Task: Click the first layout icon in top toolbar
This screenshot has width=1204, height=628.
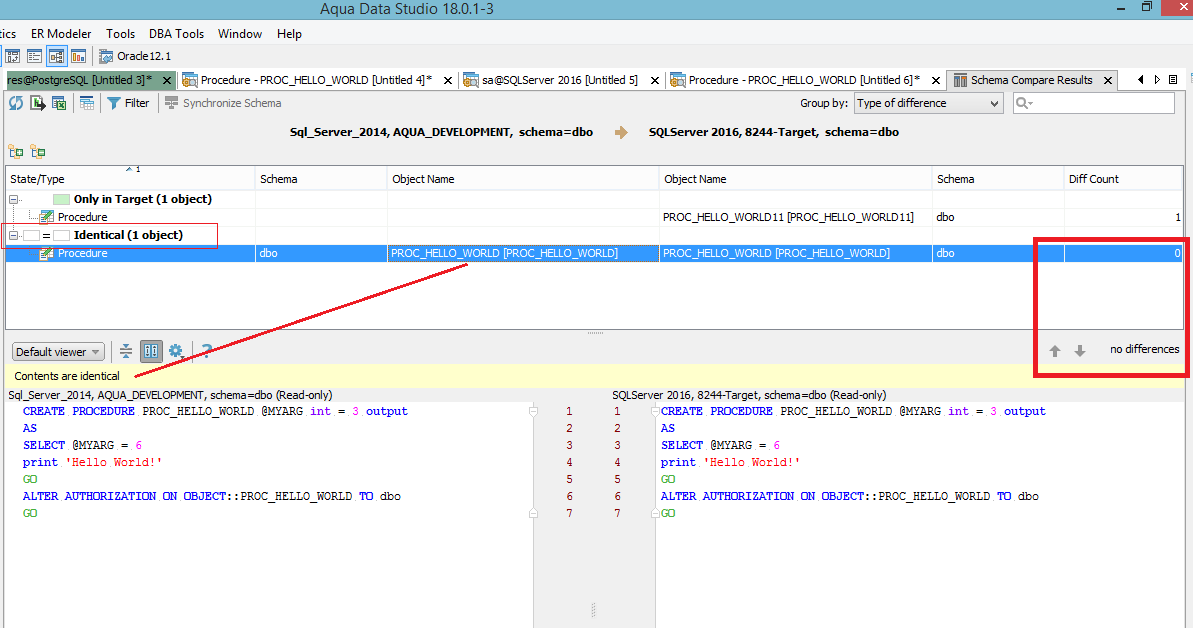Action: 13,56
